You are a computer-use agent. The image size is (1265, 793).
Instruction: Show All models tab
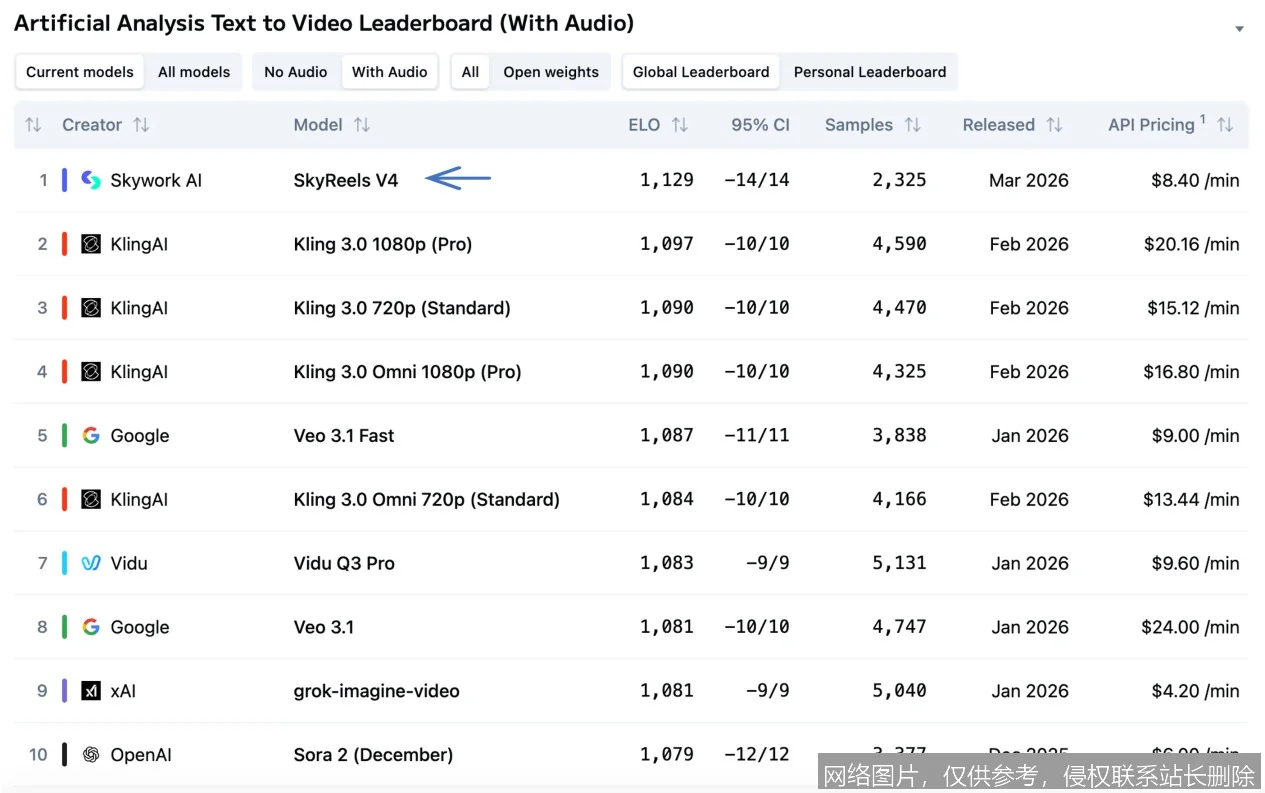click(194, 72)
